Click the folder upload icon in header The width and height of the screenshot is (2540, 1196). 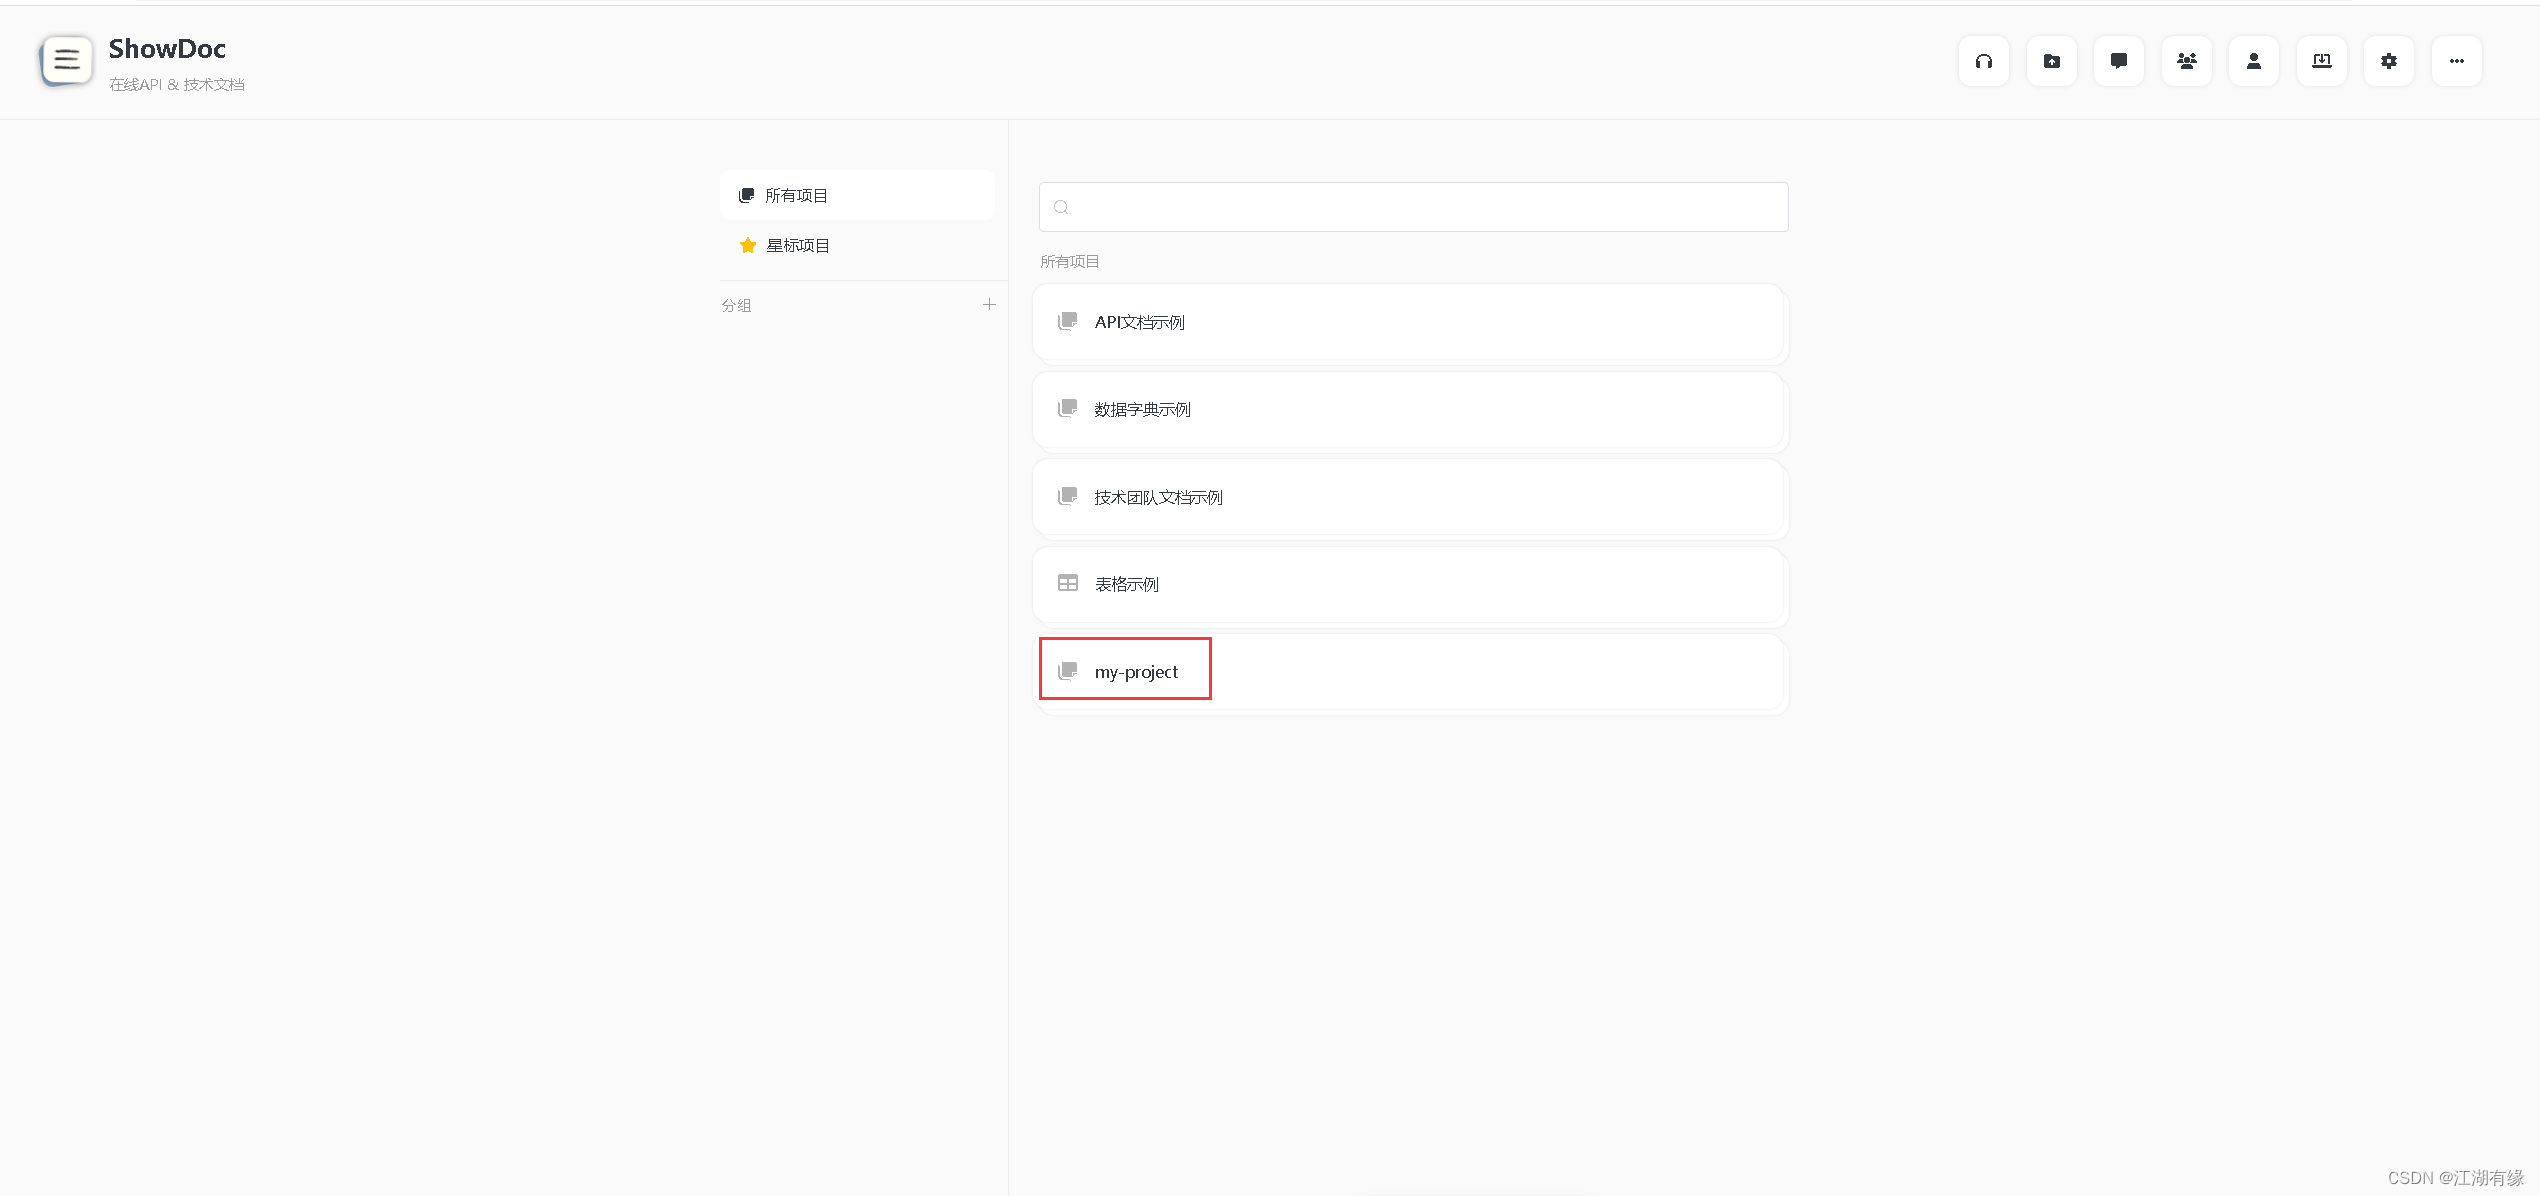pyautogui.click(x=2052, y=61)
